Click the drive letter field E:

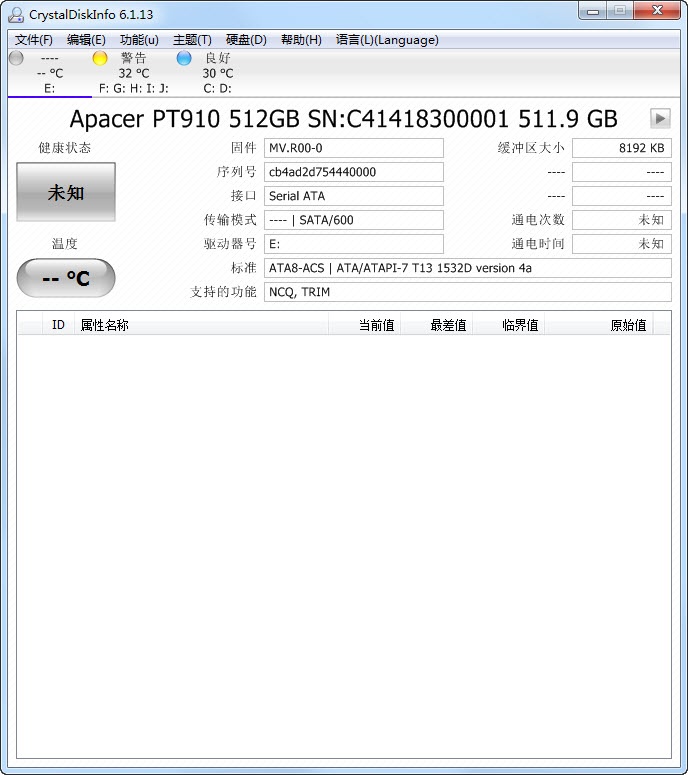pos(353,244)
